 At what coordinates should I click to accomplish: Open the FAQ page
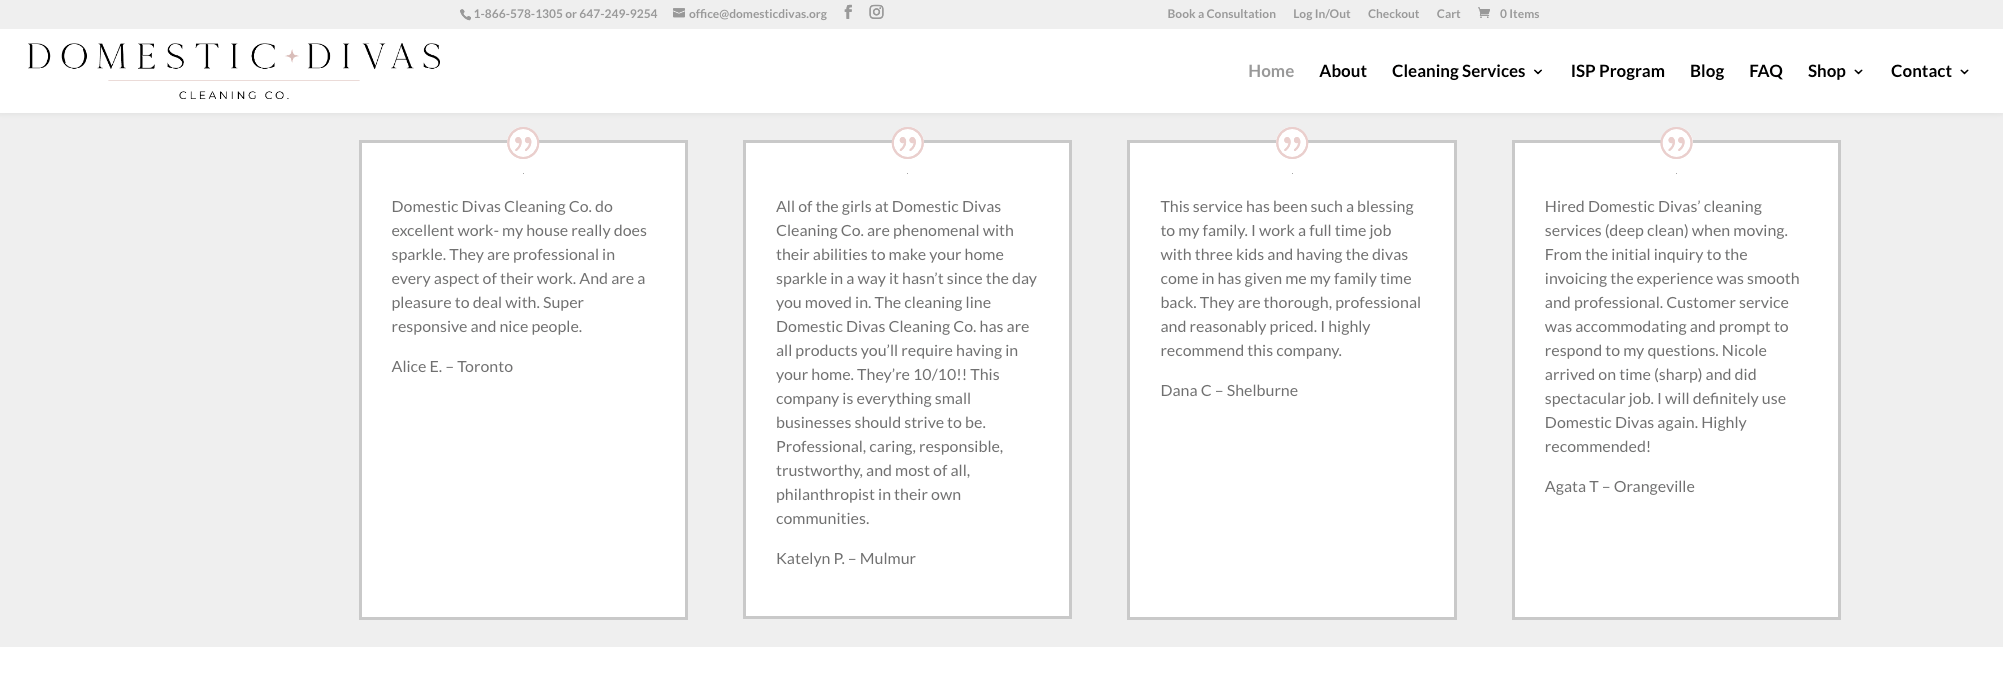[1766, 71]
